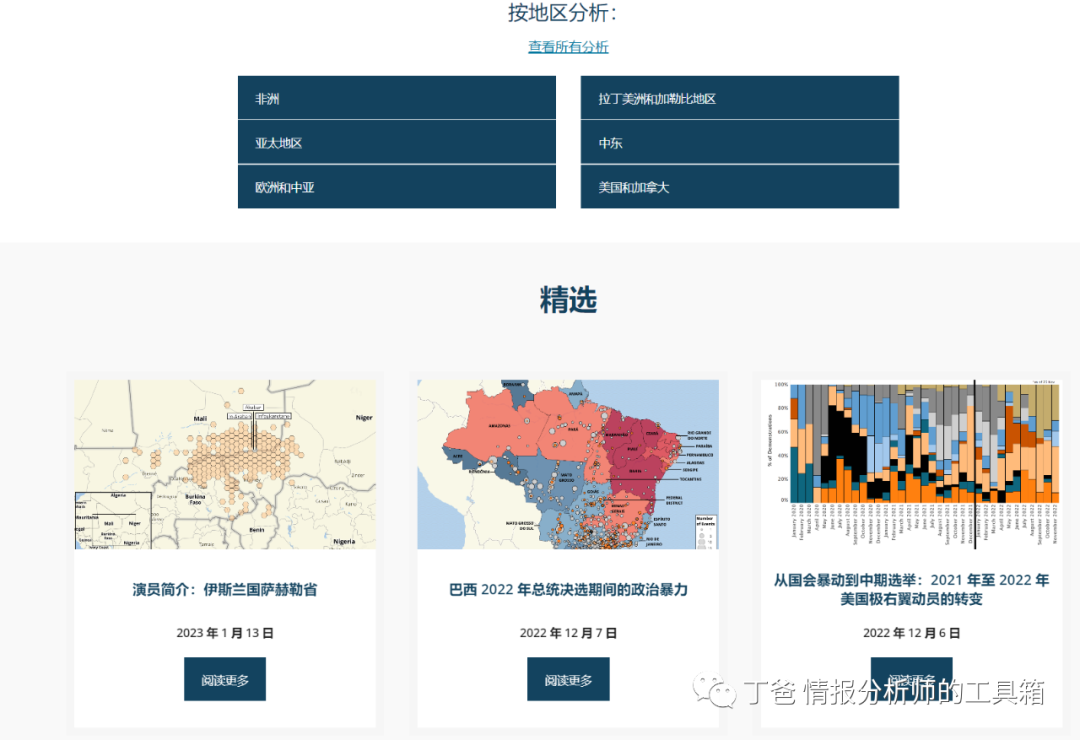The width and height of the screenshot is (1080, 740).
Task: Open the 中东 region analysis
Action: point(740,143)
